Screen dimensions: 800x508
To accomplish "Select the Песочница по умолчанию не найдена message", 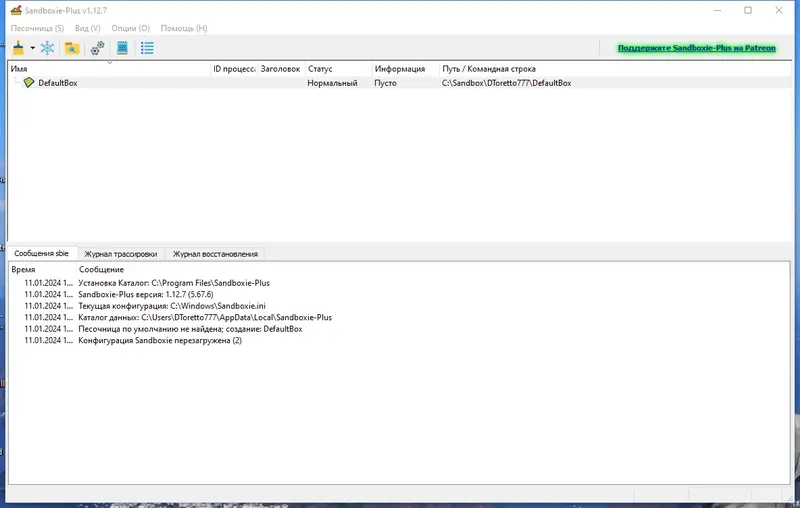I will pyautogui.click(x=190, y=329).
